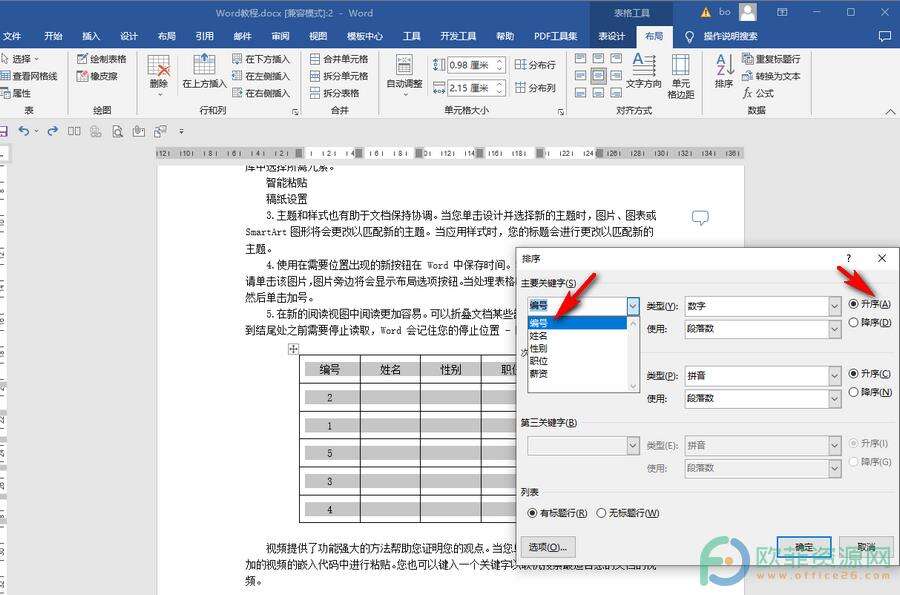Open second keyword Type dropdown showing 拼音

pos(835,376)
